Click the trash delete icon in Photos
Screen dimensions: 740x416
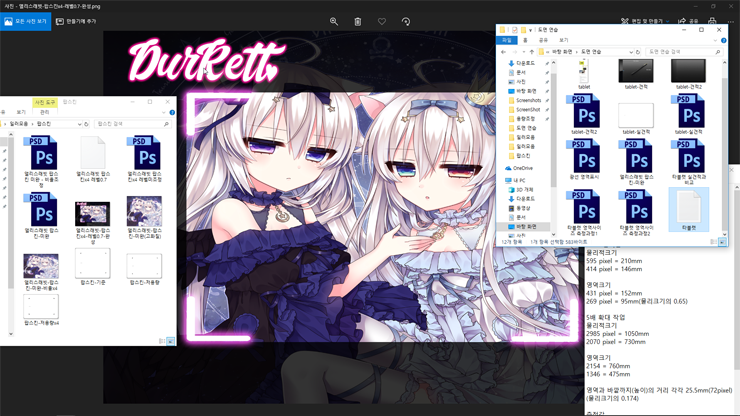pyautogui.click(x=358, y=22)
